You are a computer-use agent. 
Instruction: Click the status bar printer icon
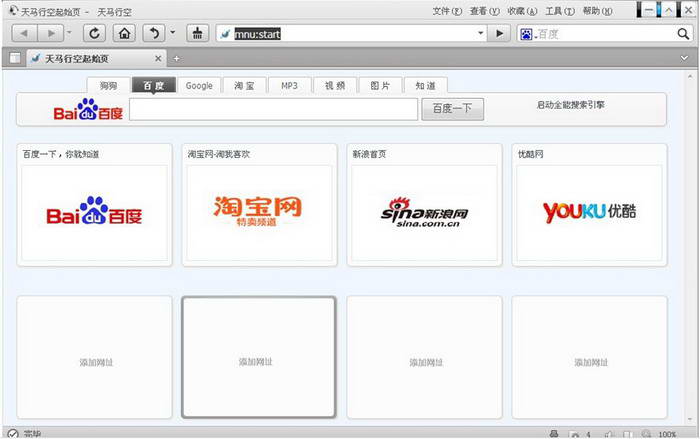tap(554, 433)
